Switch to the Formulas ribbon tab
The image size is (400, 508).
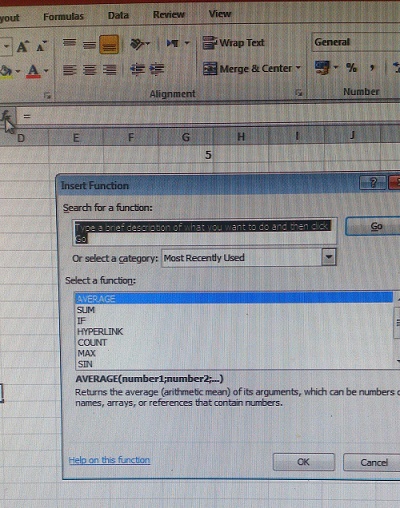click(x=63, y=16)
